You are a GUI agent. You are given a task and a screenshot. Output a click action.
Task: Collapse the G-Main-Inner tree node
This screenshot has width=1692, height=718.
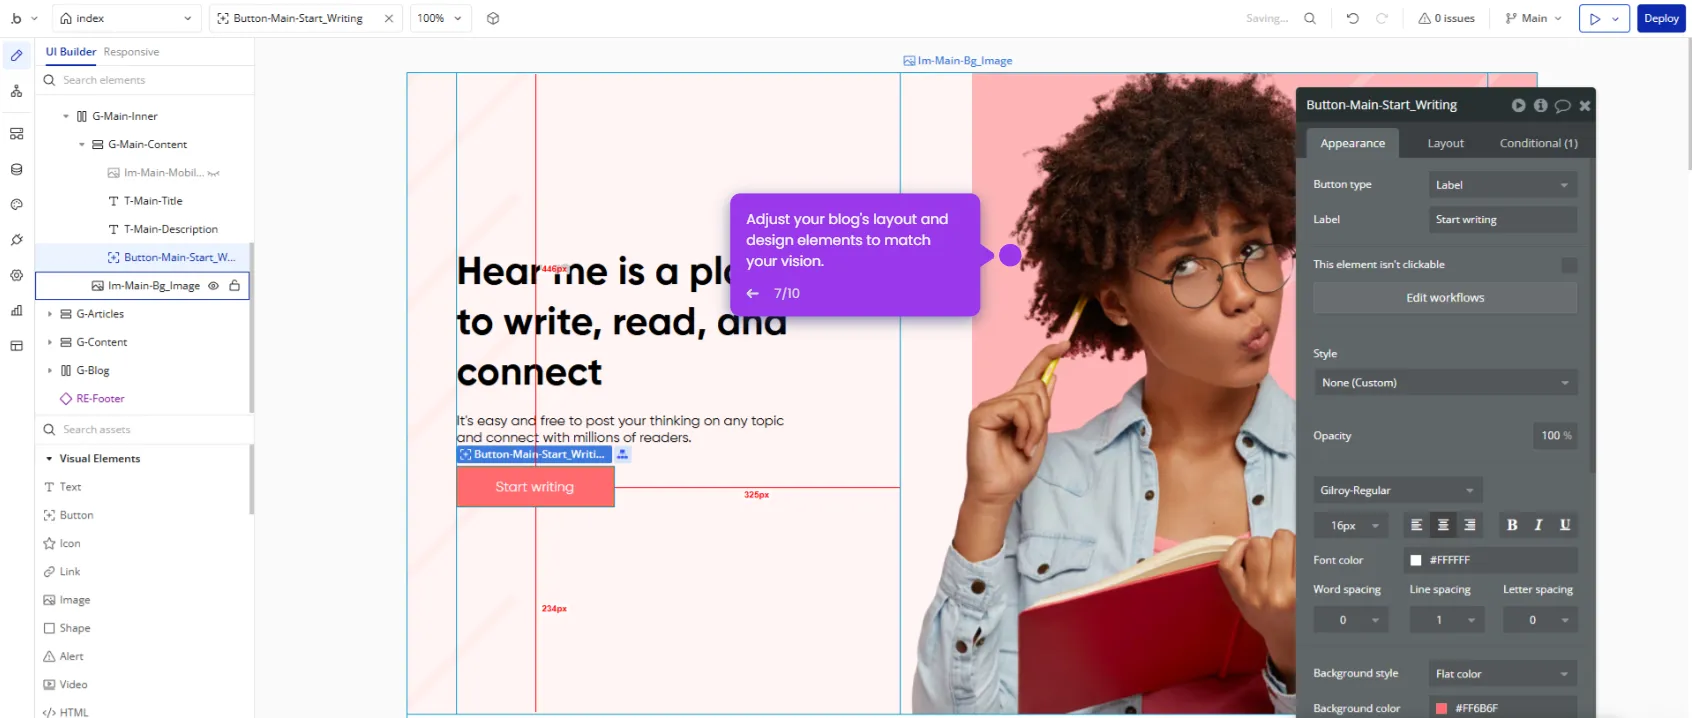pos(66,116)
